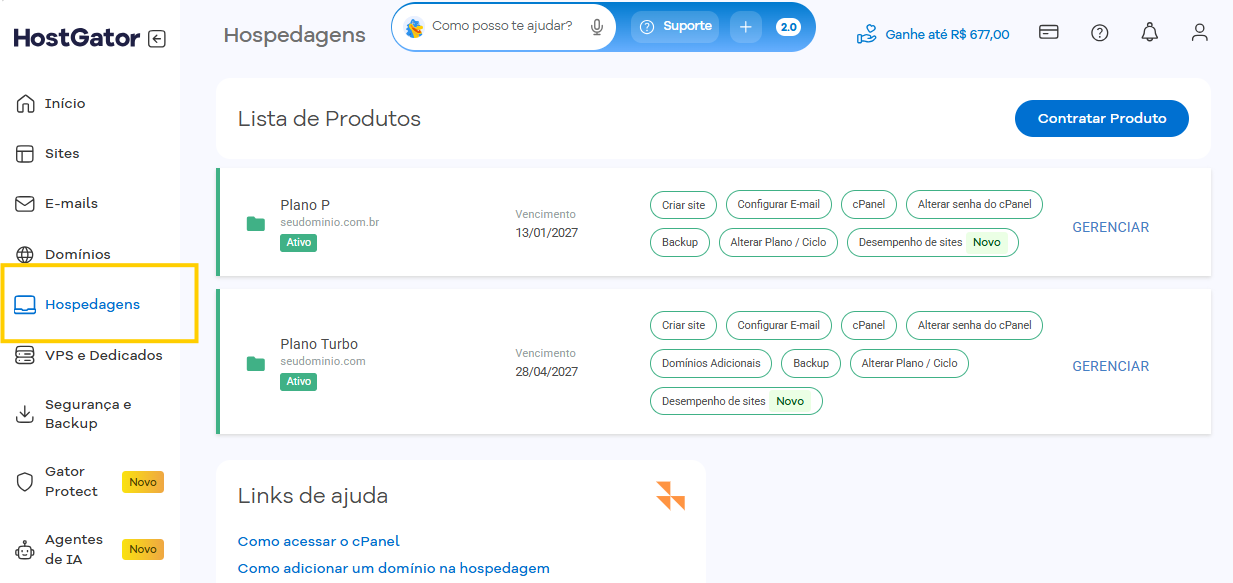Open VPS e Dedicados in sidebar
This screenshot has height=583, width=1233.
[104, 355]
